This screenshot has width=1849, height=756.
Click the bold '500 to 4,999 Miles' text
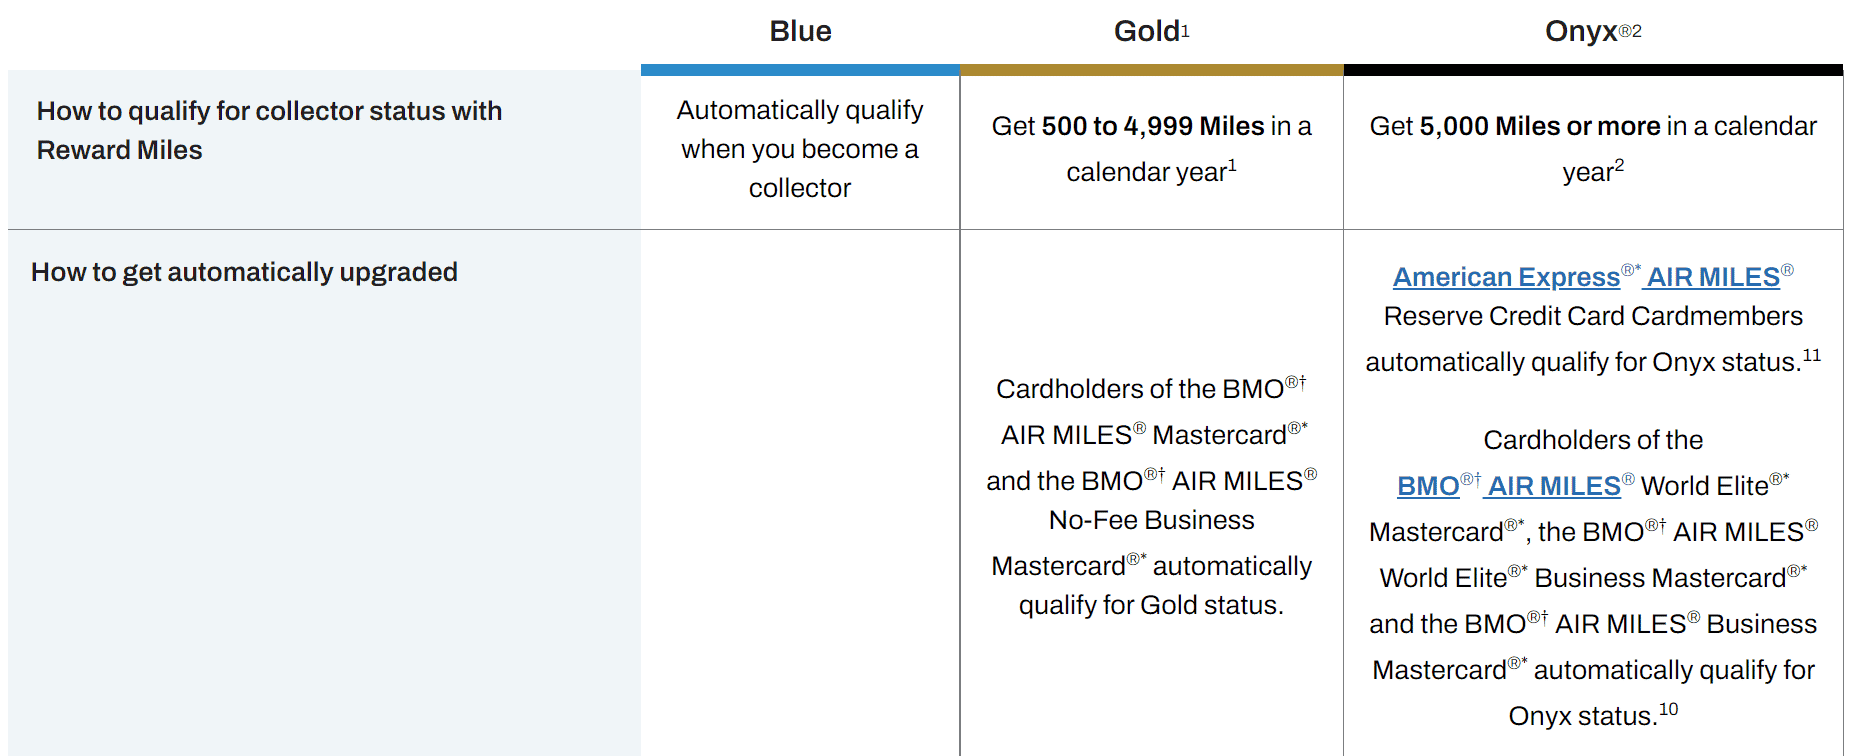point(1153,126)
